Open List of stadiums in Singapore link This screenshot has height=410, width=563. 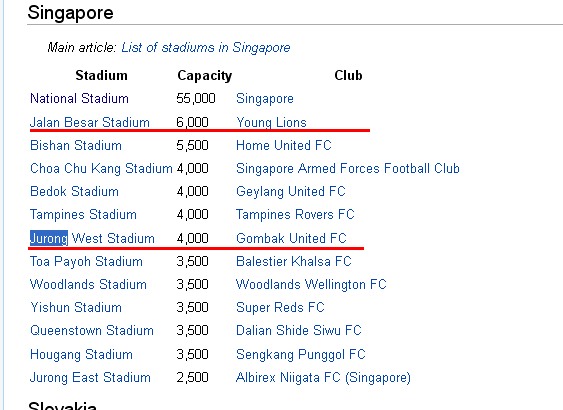(x=206, y=47)
